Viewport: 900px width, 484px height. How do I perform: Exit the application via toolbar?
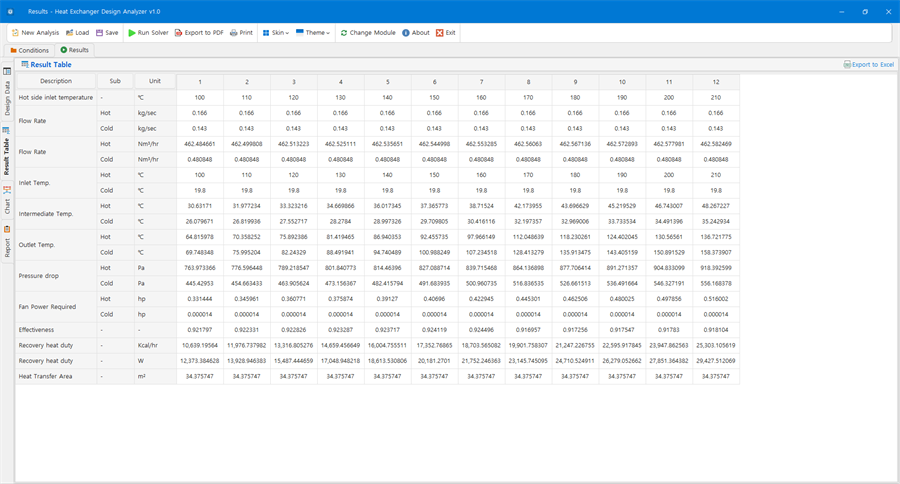coord(445,33)
